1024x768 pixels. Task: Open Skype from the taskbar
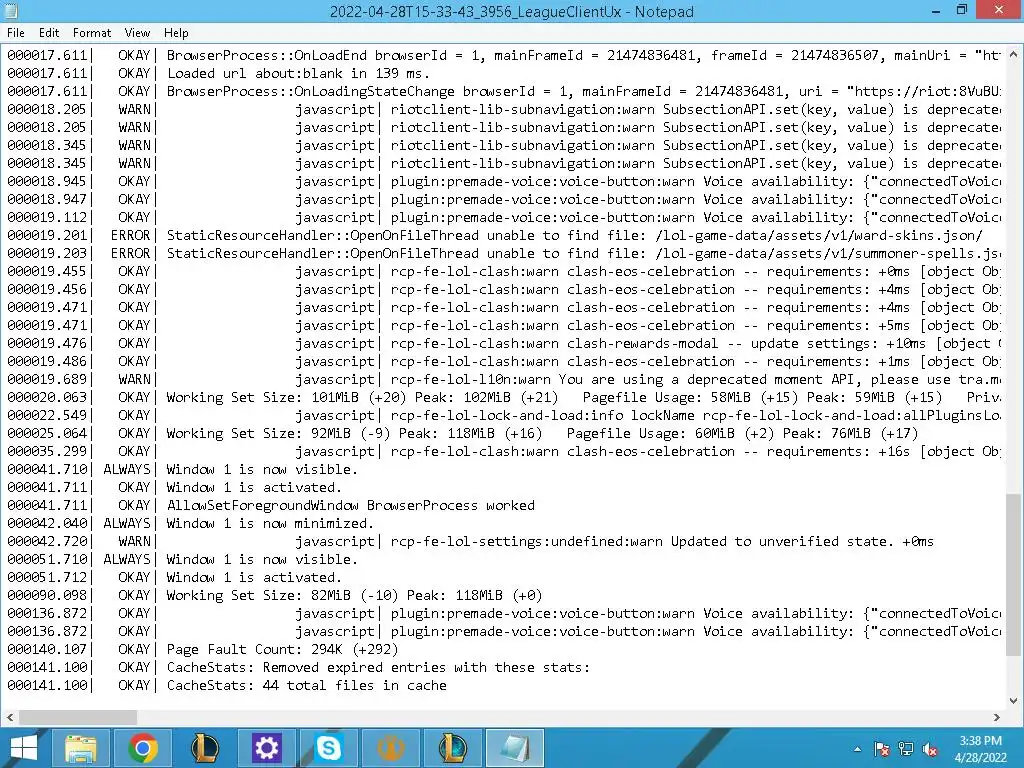tap(328, 748)
